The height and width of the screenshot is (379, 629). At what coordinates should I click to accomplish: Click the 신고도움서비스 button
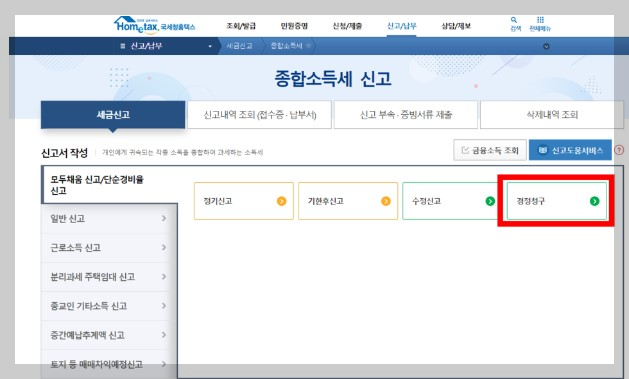coord(570,150)
